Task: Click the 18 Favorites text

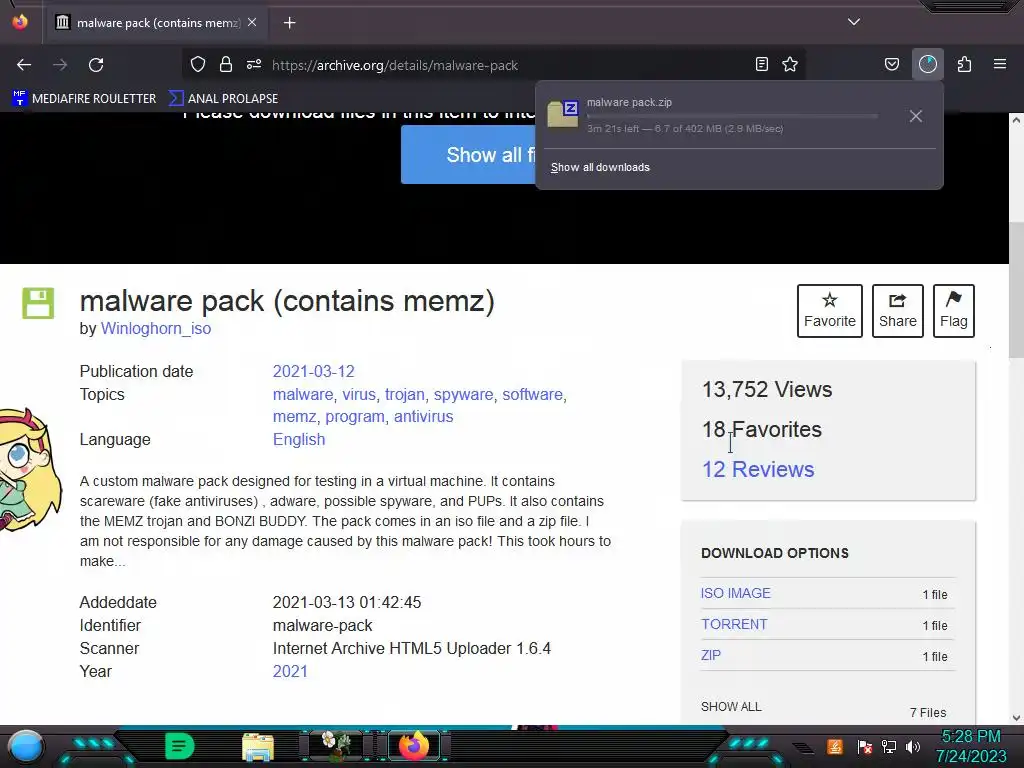Action: [x=761, y=430]
